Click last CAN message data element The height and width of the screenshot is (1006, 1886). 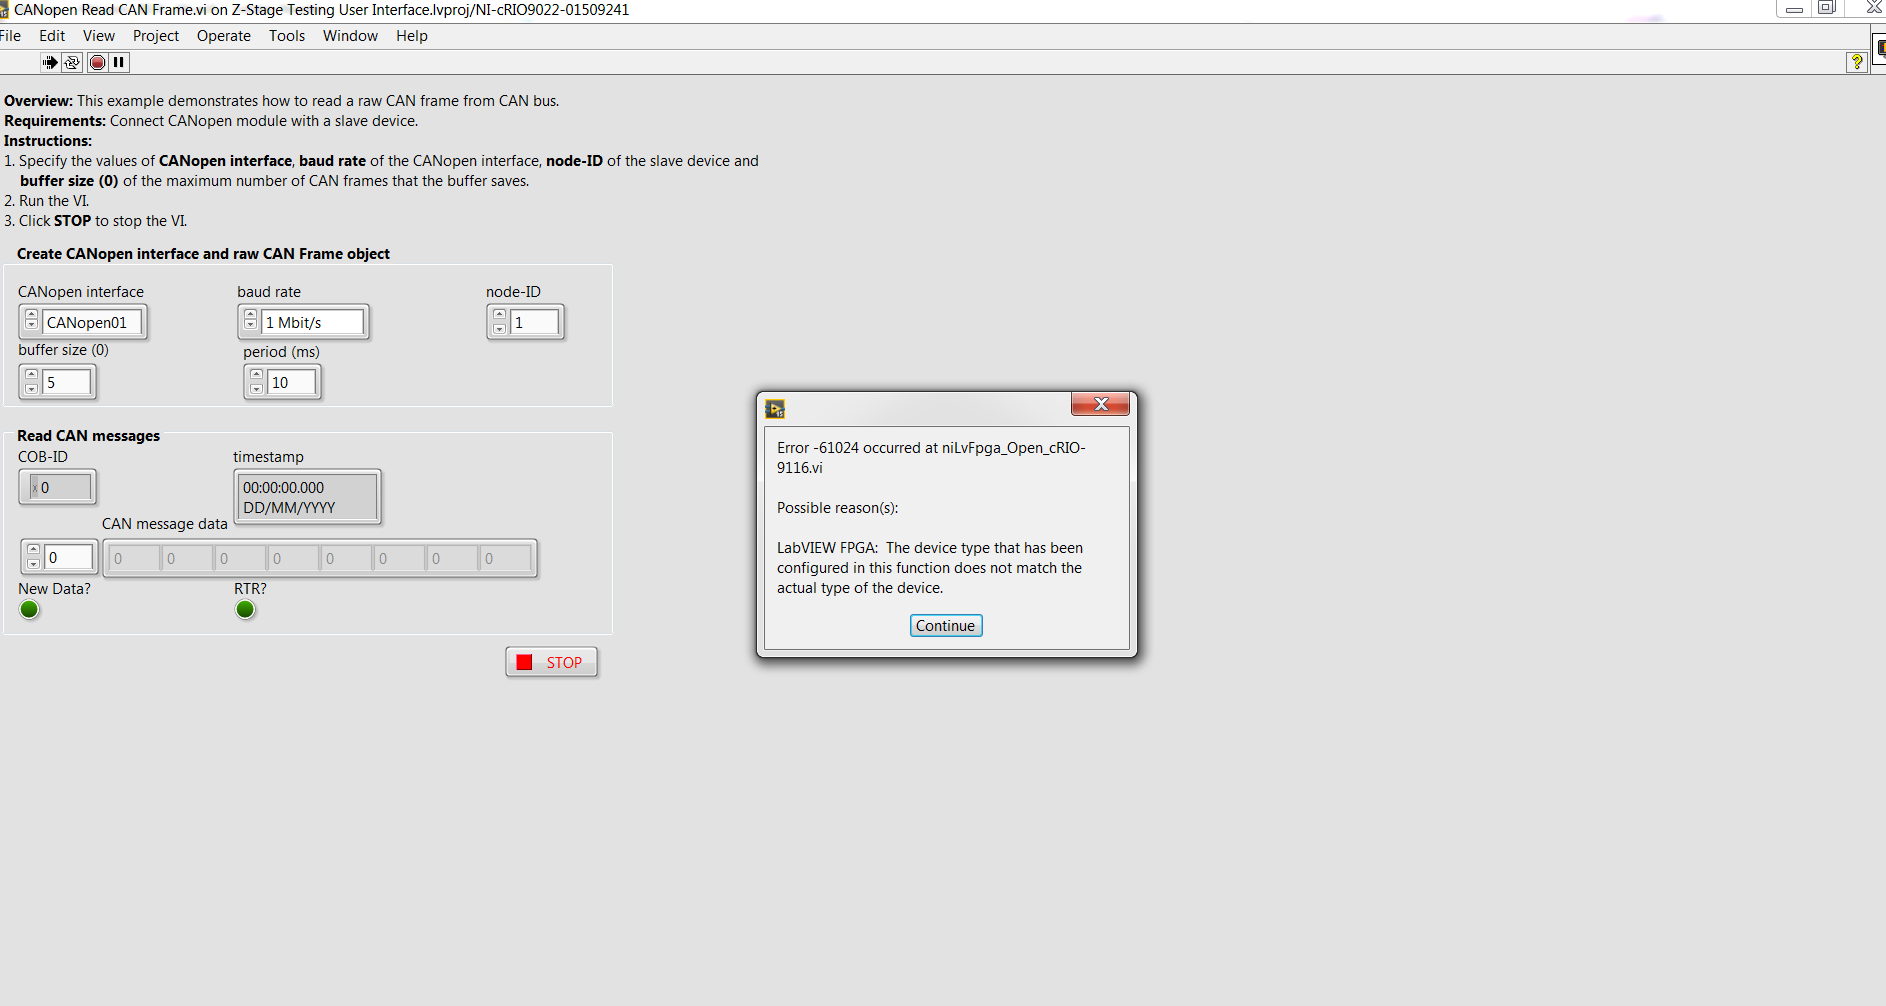[x=505, y=558]
